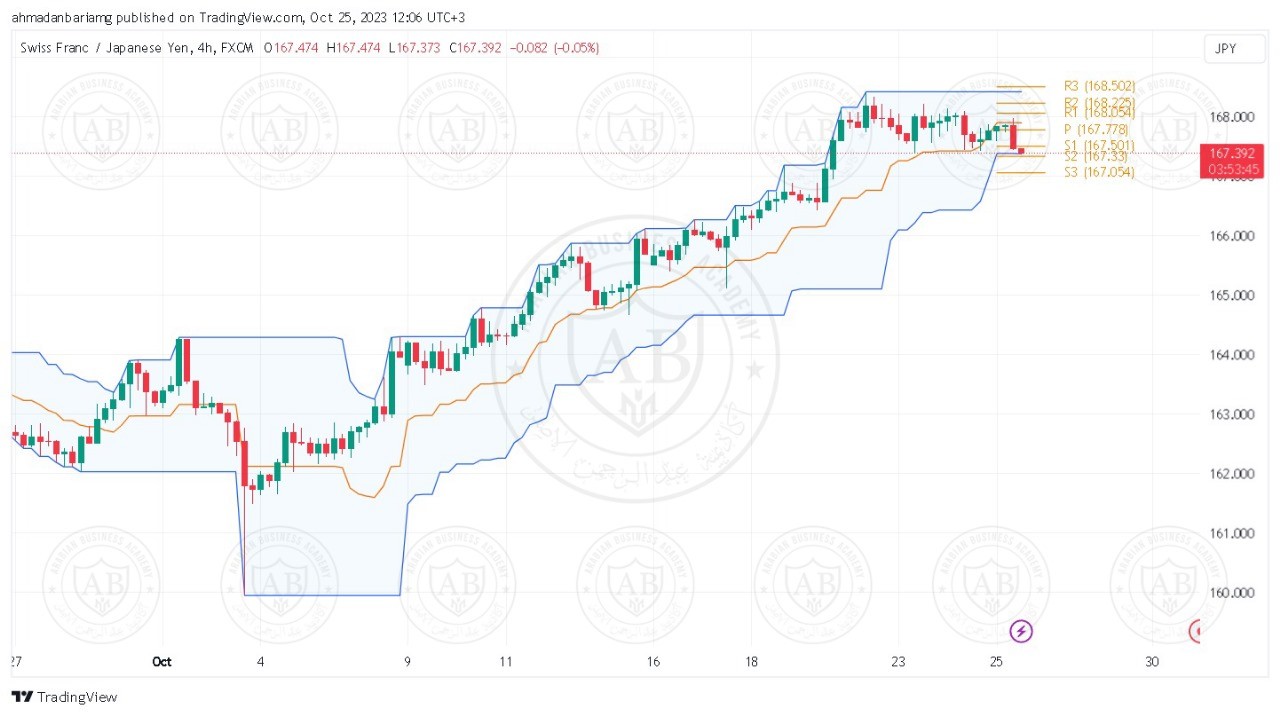This screenshot has width=1280, height=716.
Task: Click the Oct label on the time axis
Action: click(x=162, y=661)
